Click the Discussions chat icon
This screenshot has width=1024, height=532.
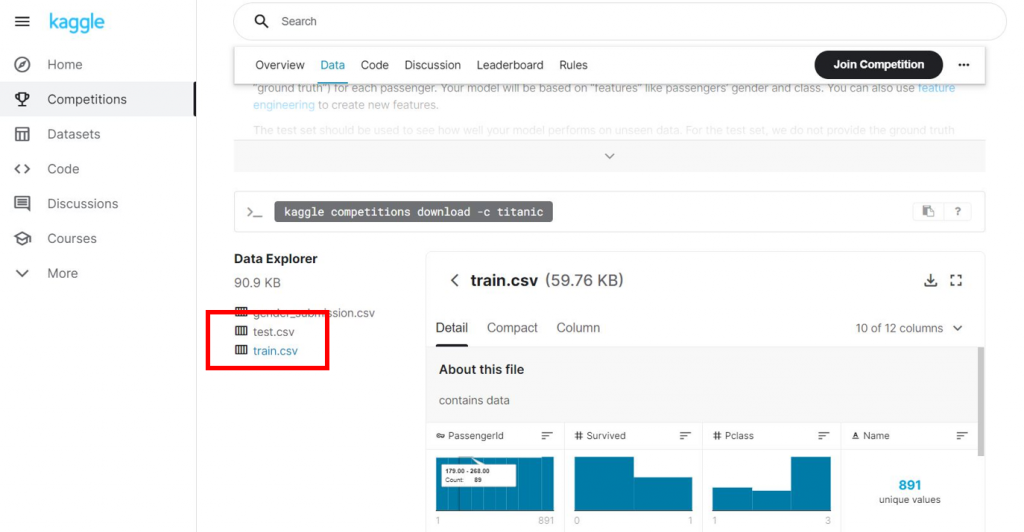click(22, 204)
